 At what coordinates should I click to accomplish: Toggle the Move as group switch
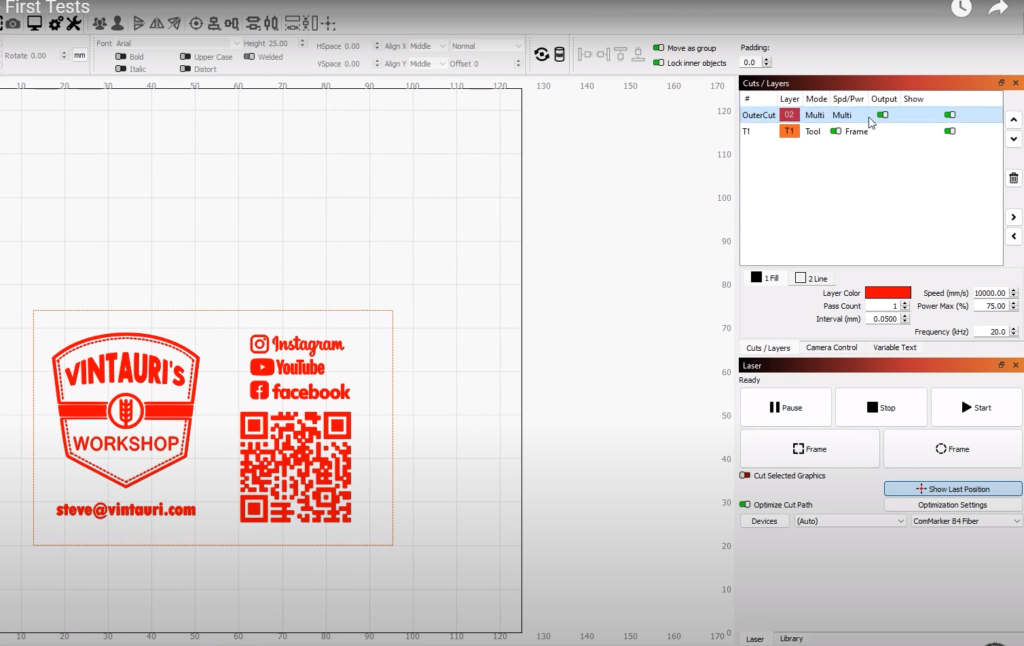[x=658, y=47]
